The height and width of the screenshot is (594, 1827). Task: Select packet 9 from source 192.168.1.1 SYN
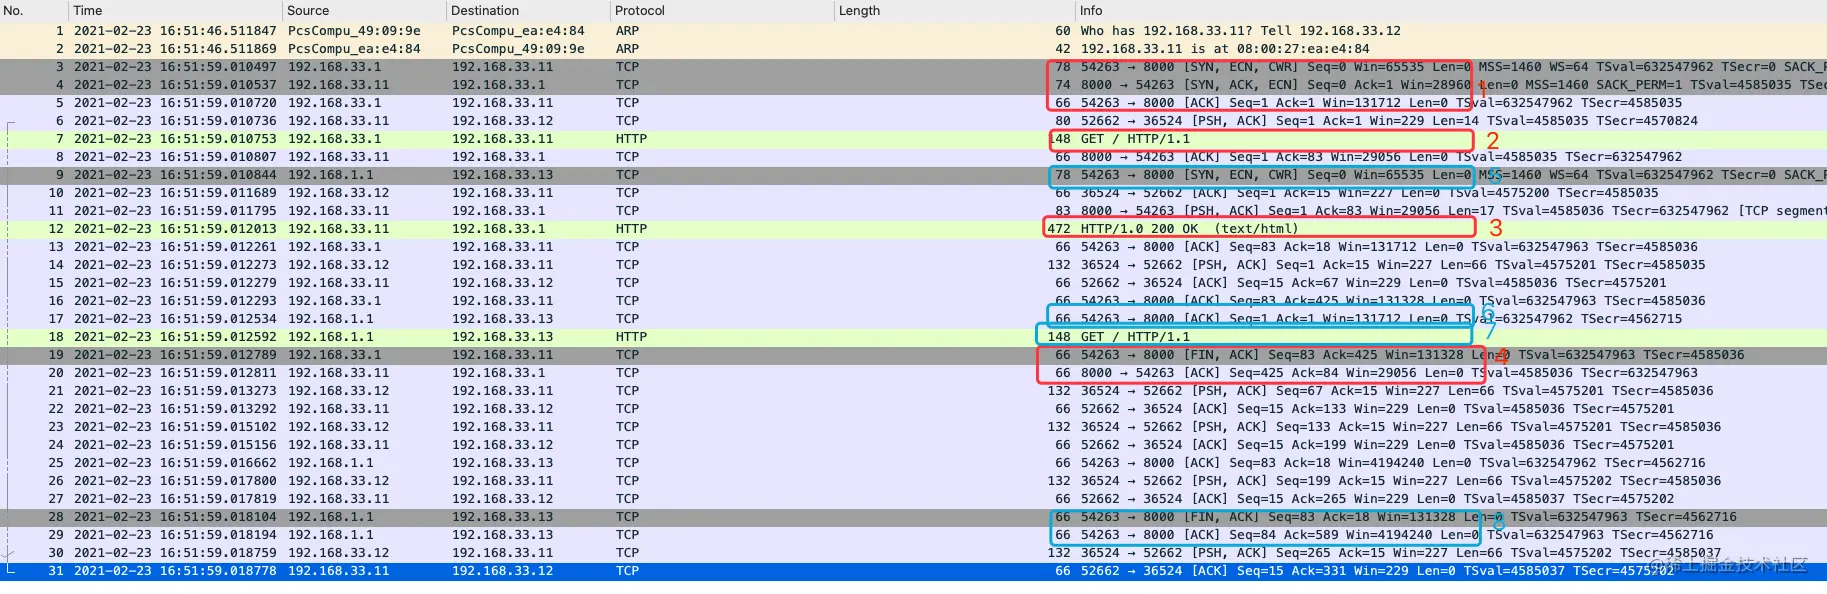(913, 175)
